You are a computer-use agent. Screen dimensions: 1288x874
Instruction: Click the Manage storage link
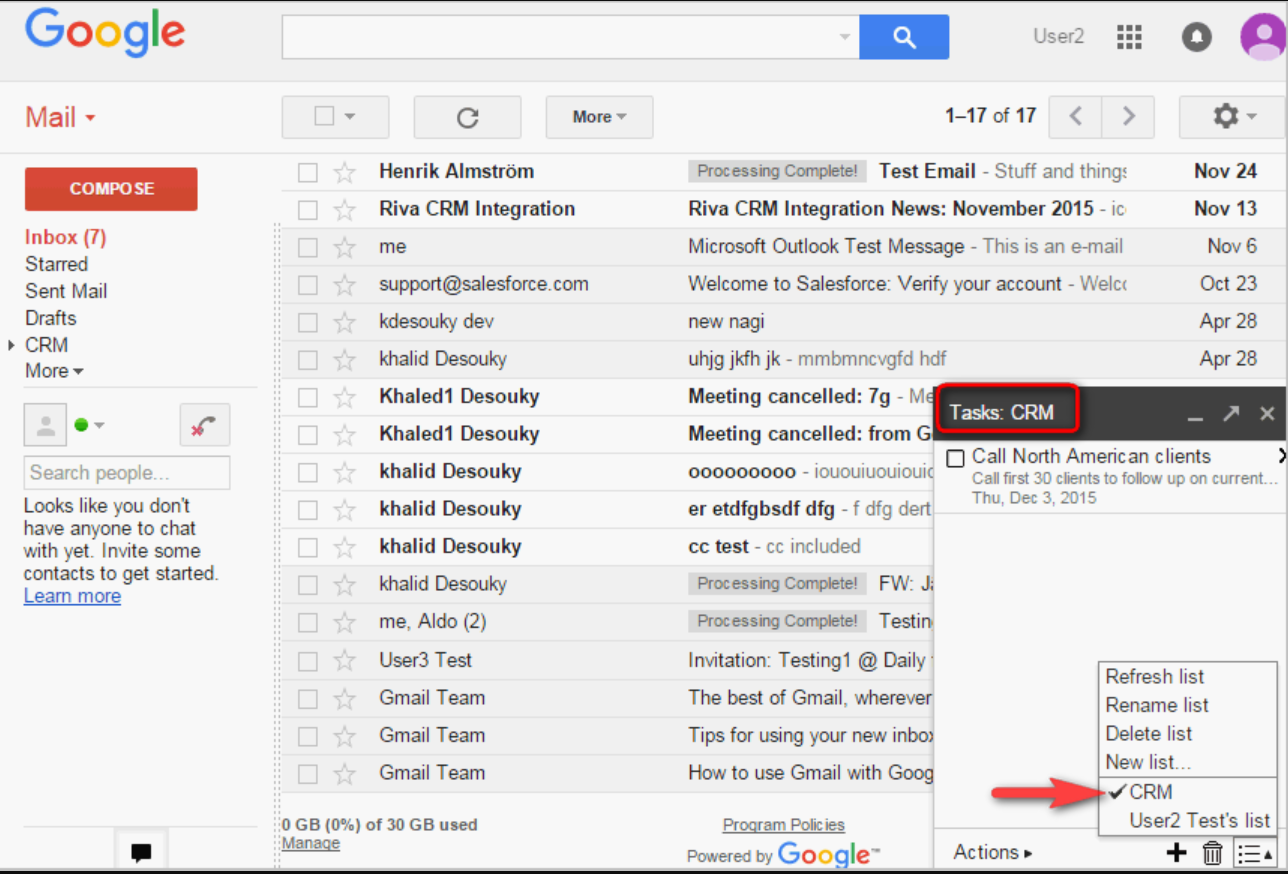click(x=311, y=843)
